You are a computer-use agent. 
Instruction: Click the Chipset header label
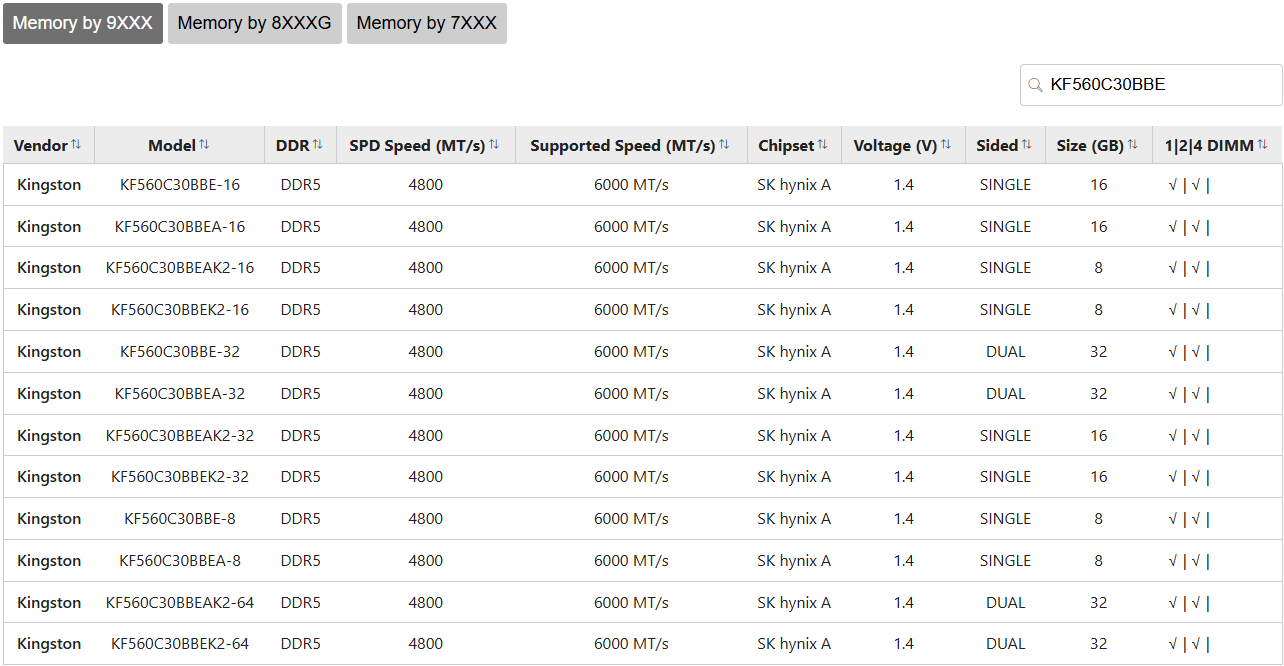786,146
